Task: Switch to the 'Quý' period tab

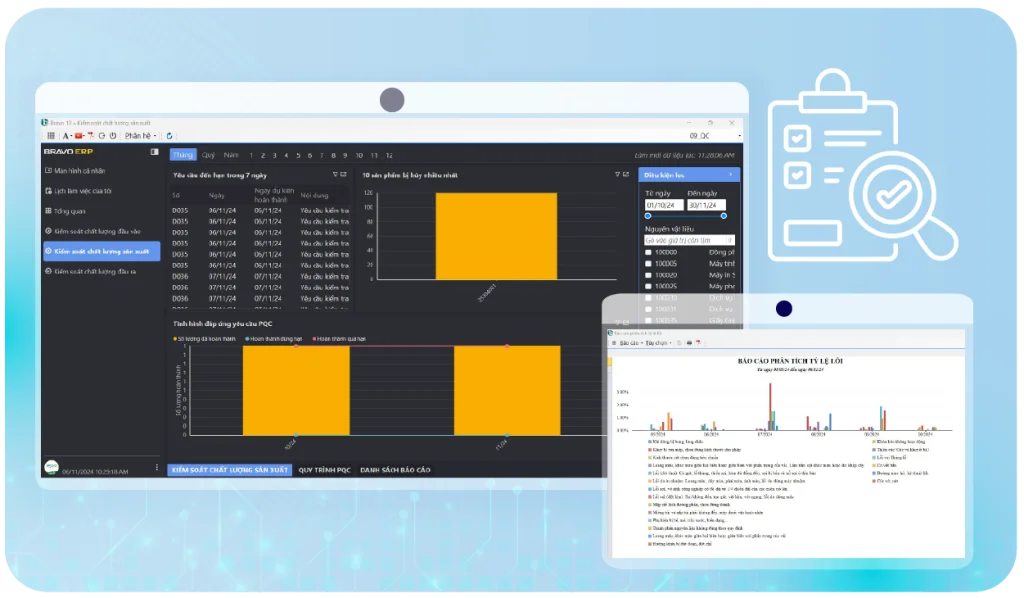Action: tap(208, 155)
